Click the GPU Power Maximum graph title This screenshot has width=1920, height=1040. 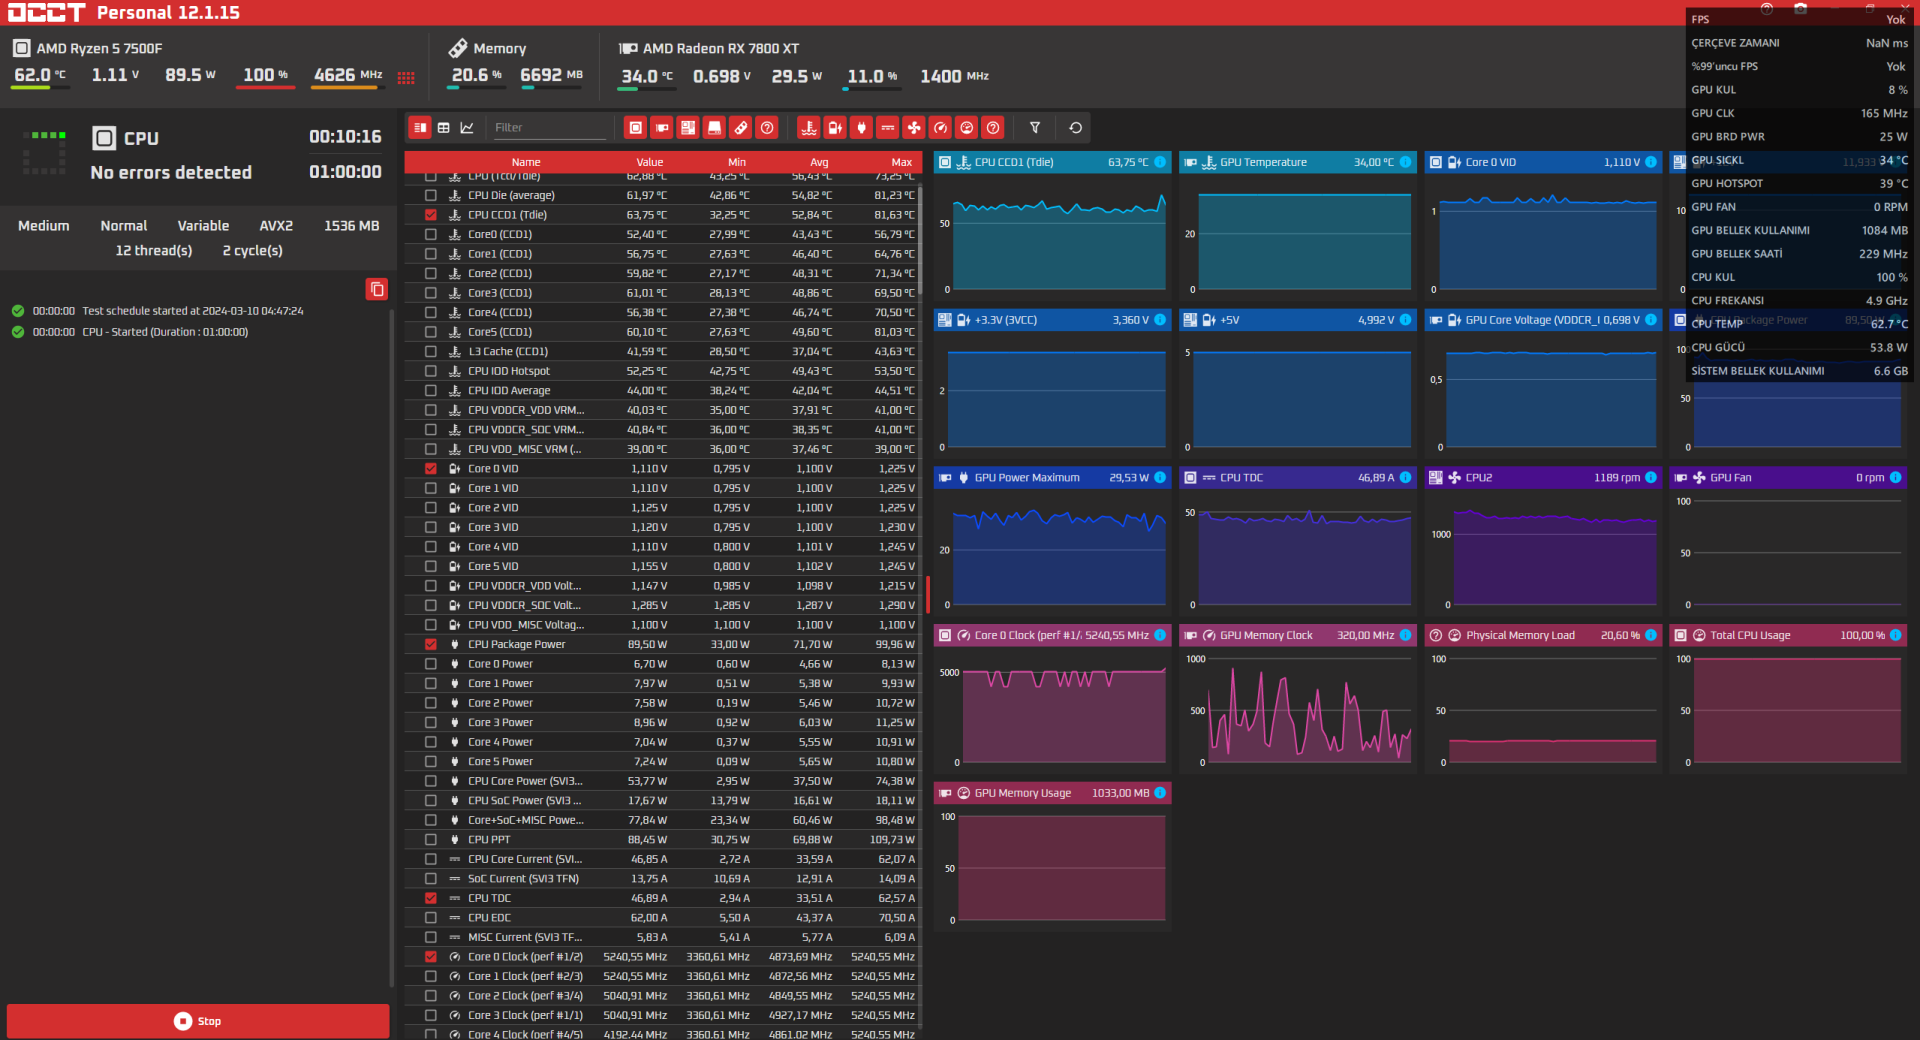tap(1027, 478)
